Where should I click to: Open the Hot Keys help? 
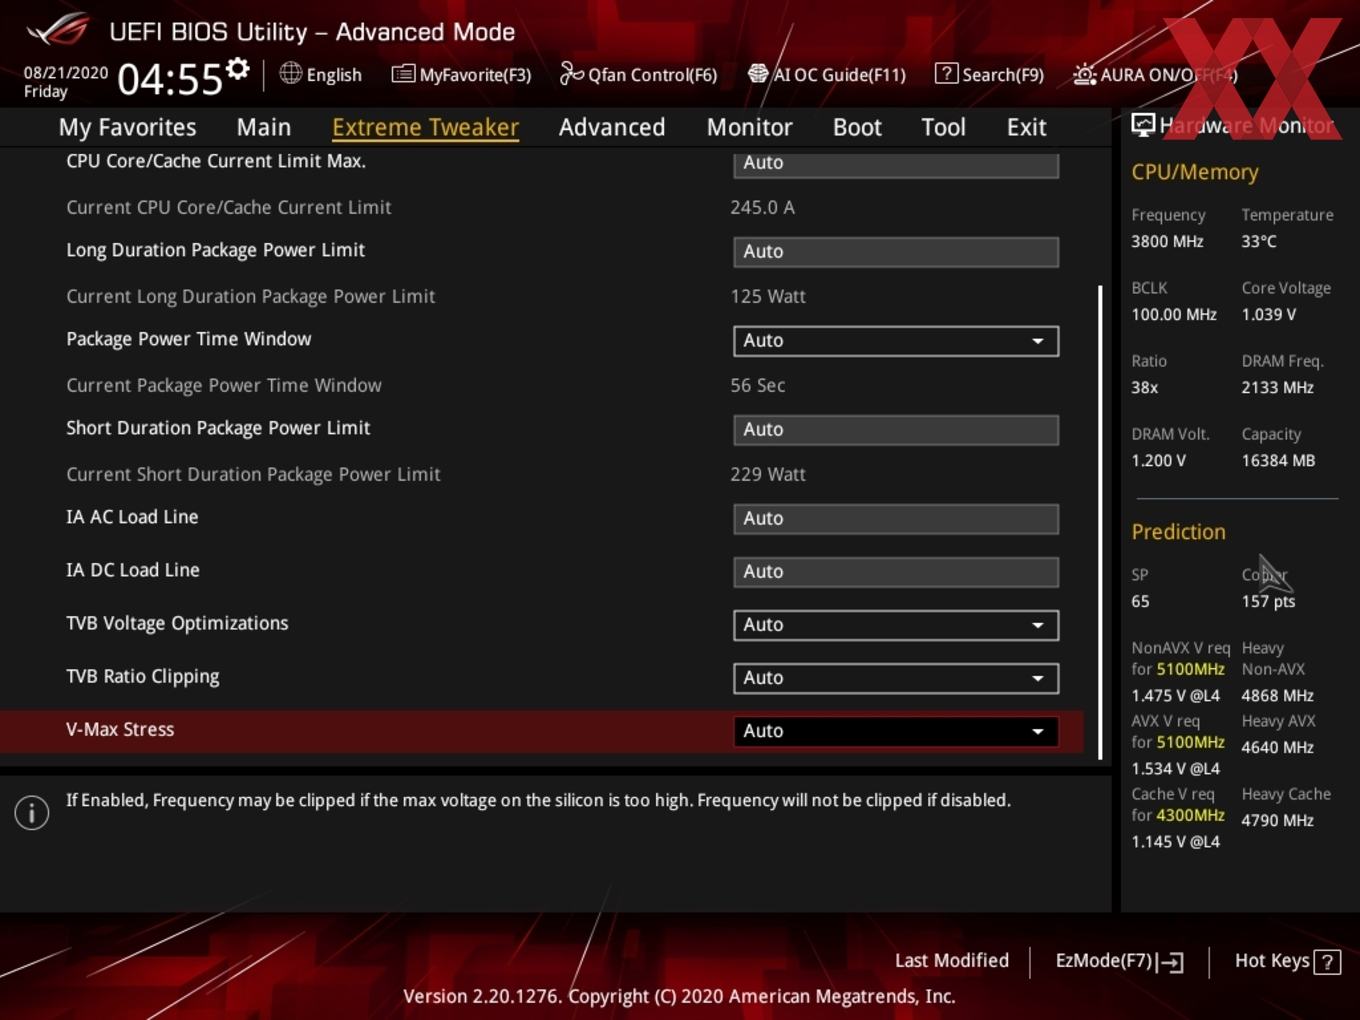[1287, 961]
